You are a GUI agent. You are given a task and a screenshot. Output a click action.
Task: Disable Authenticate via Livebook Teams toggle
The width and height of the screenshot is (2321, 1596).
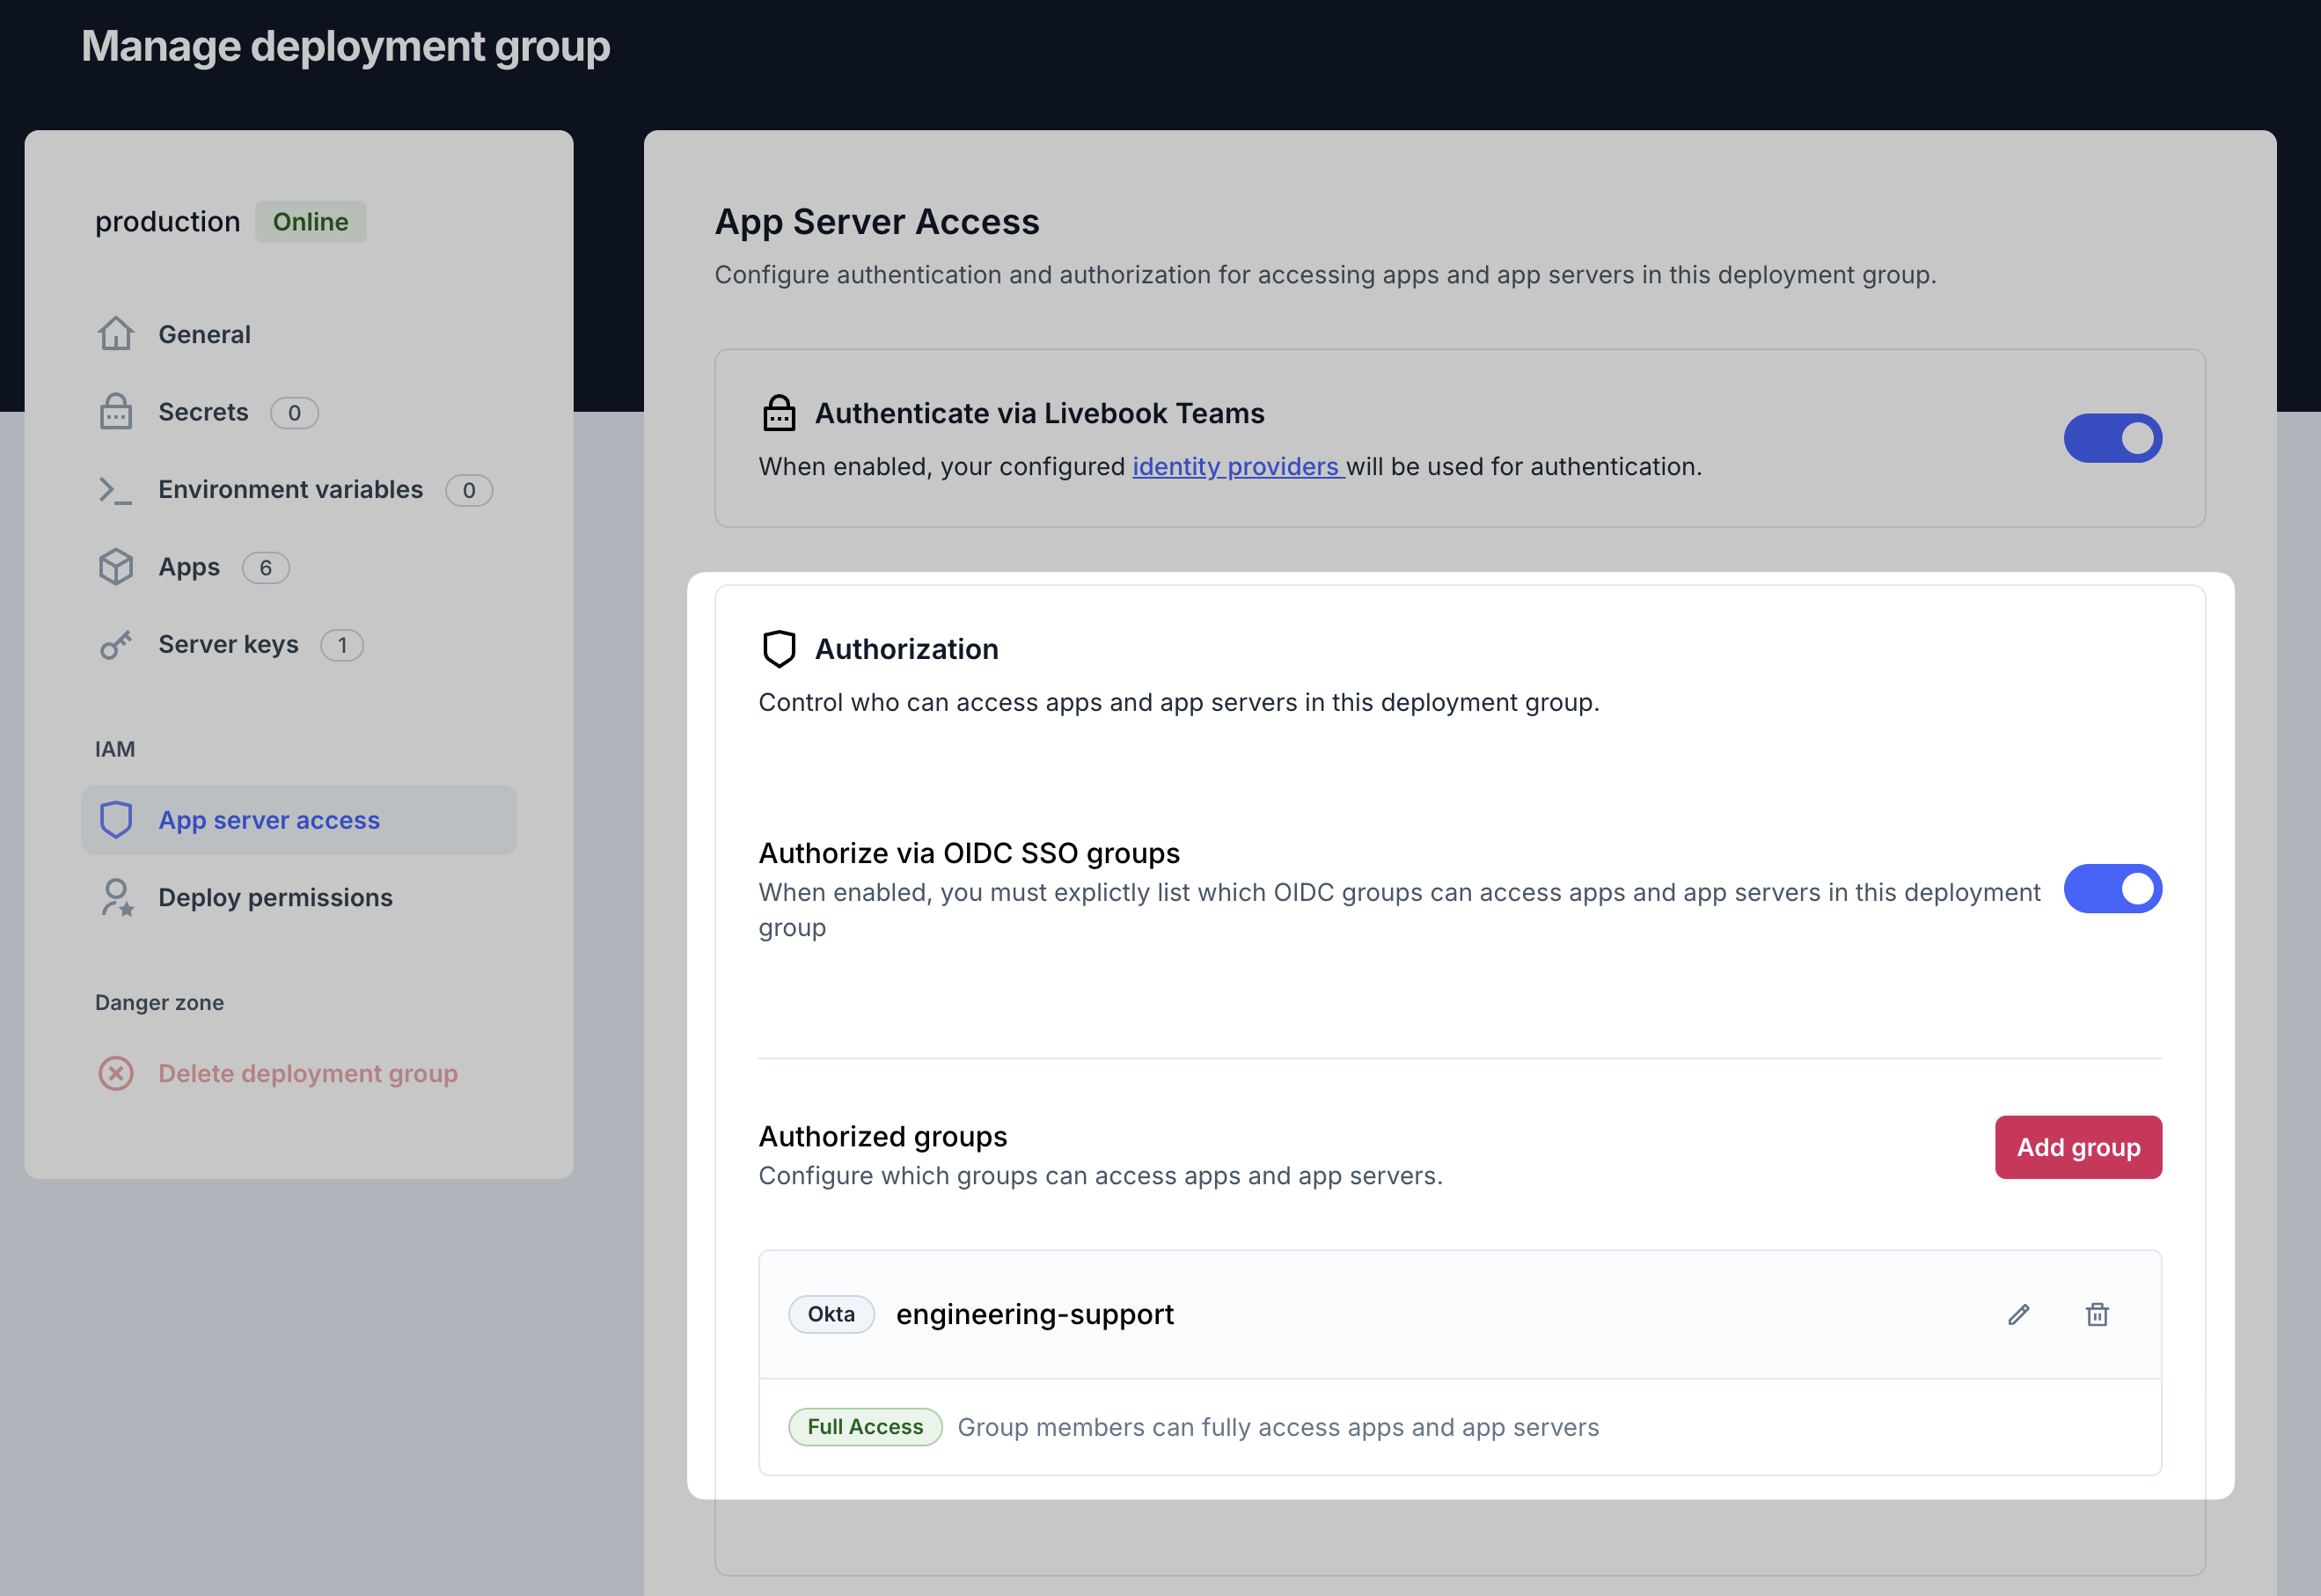[2112, 438]
